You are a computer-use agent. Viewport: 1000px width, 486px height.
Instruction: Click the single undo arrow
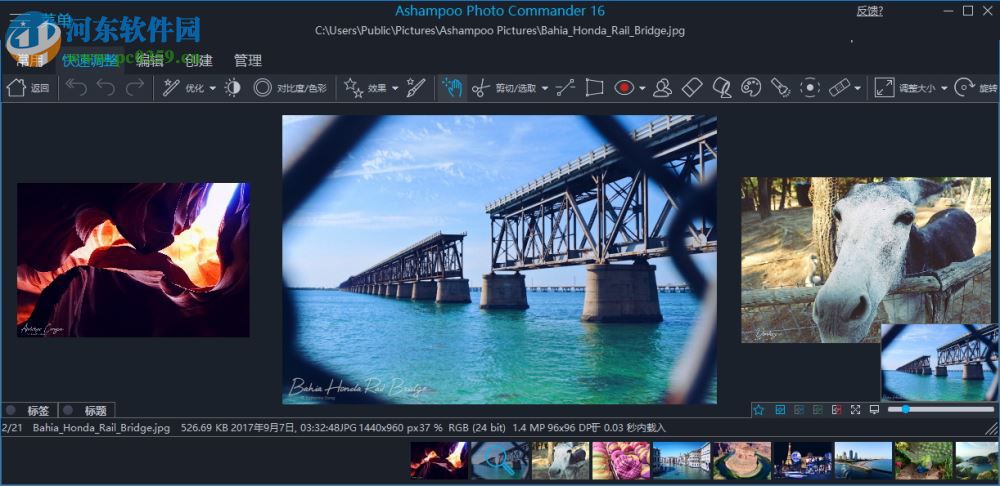(106, 88)
